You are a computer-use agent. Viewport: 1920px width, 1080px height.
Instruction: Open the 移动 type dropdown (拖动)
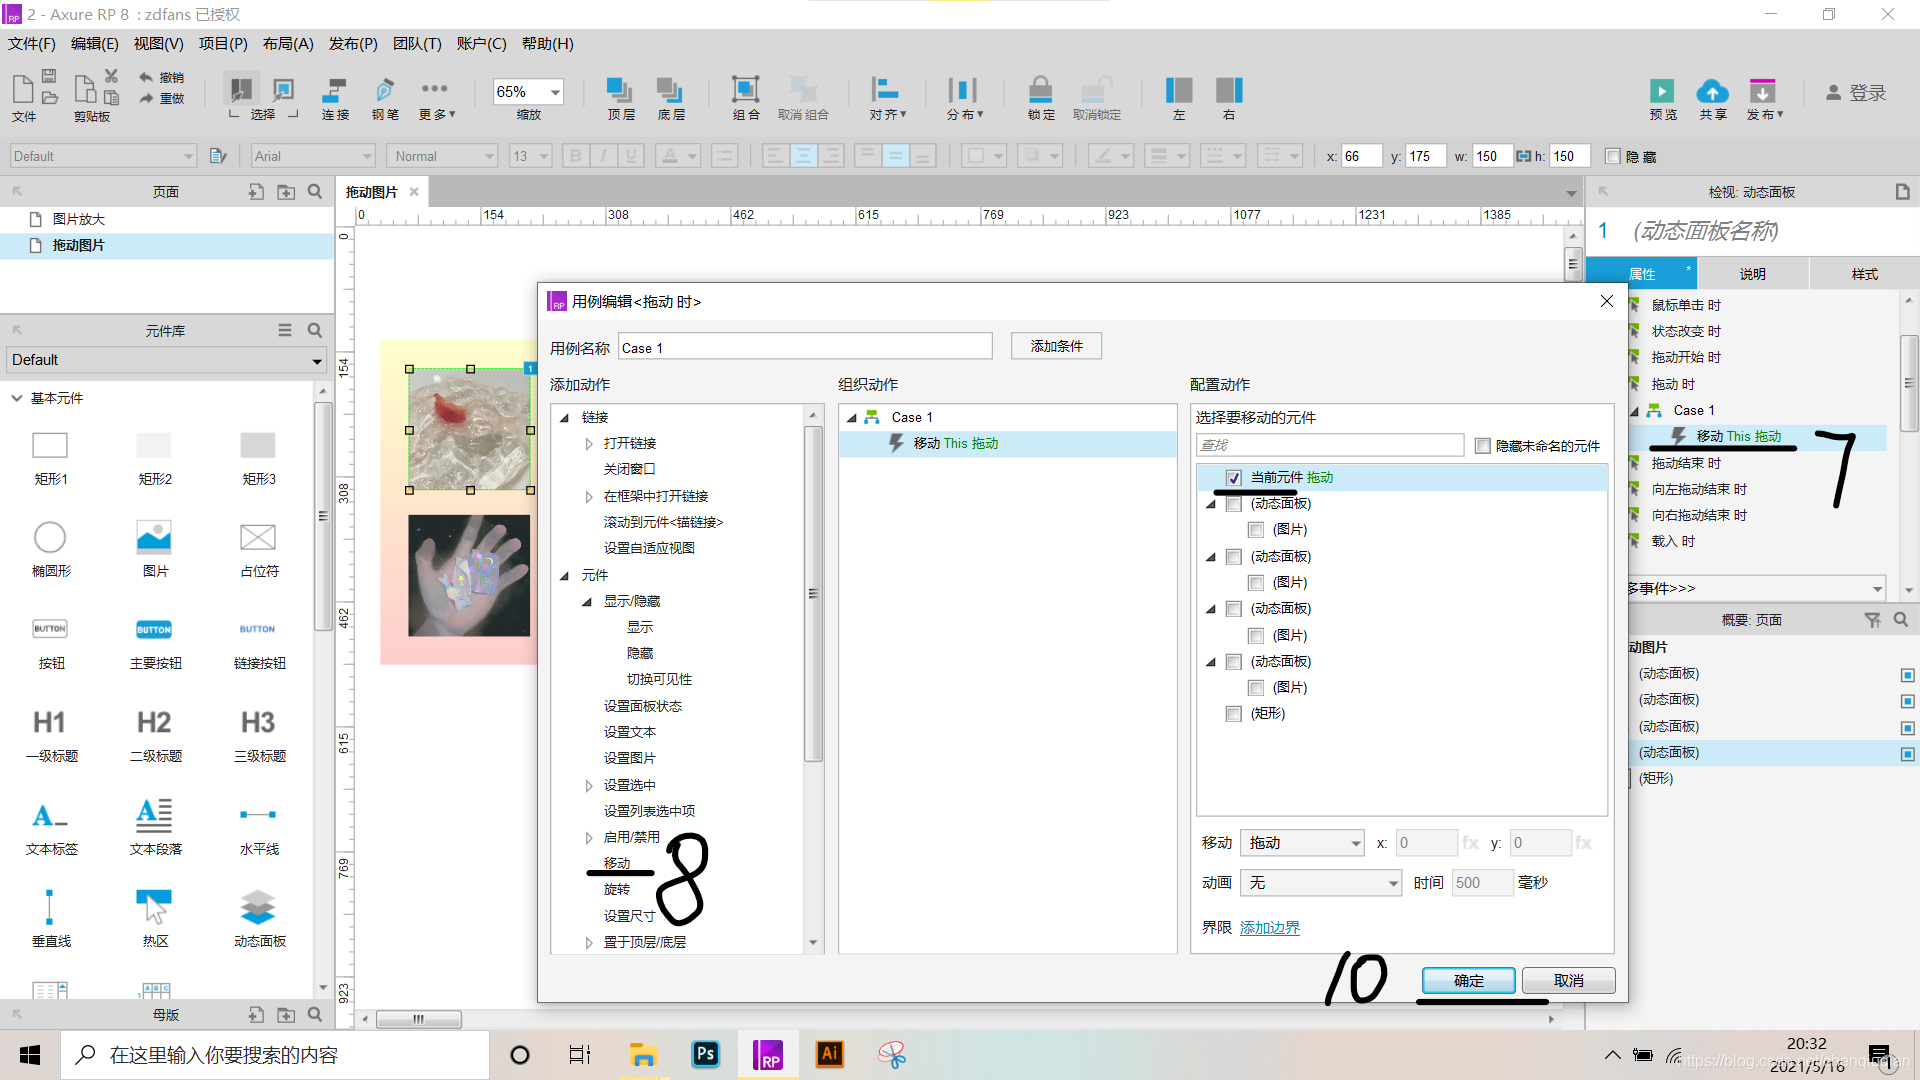tap(1302, 843)
